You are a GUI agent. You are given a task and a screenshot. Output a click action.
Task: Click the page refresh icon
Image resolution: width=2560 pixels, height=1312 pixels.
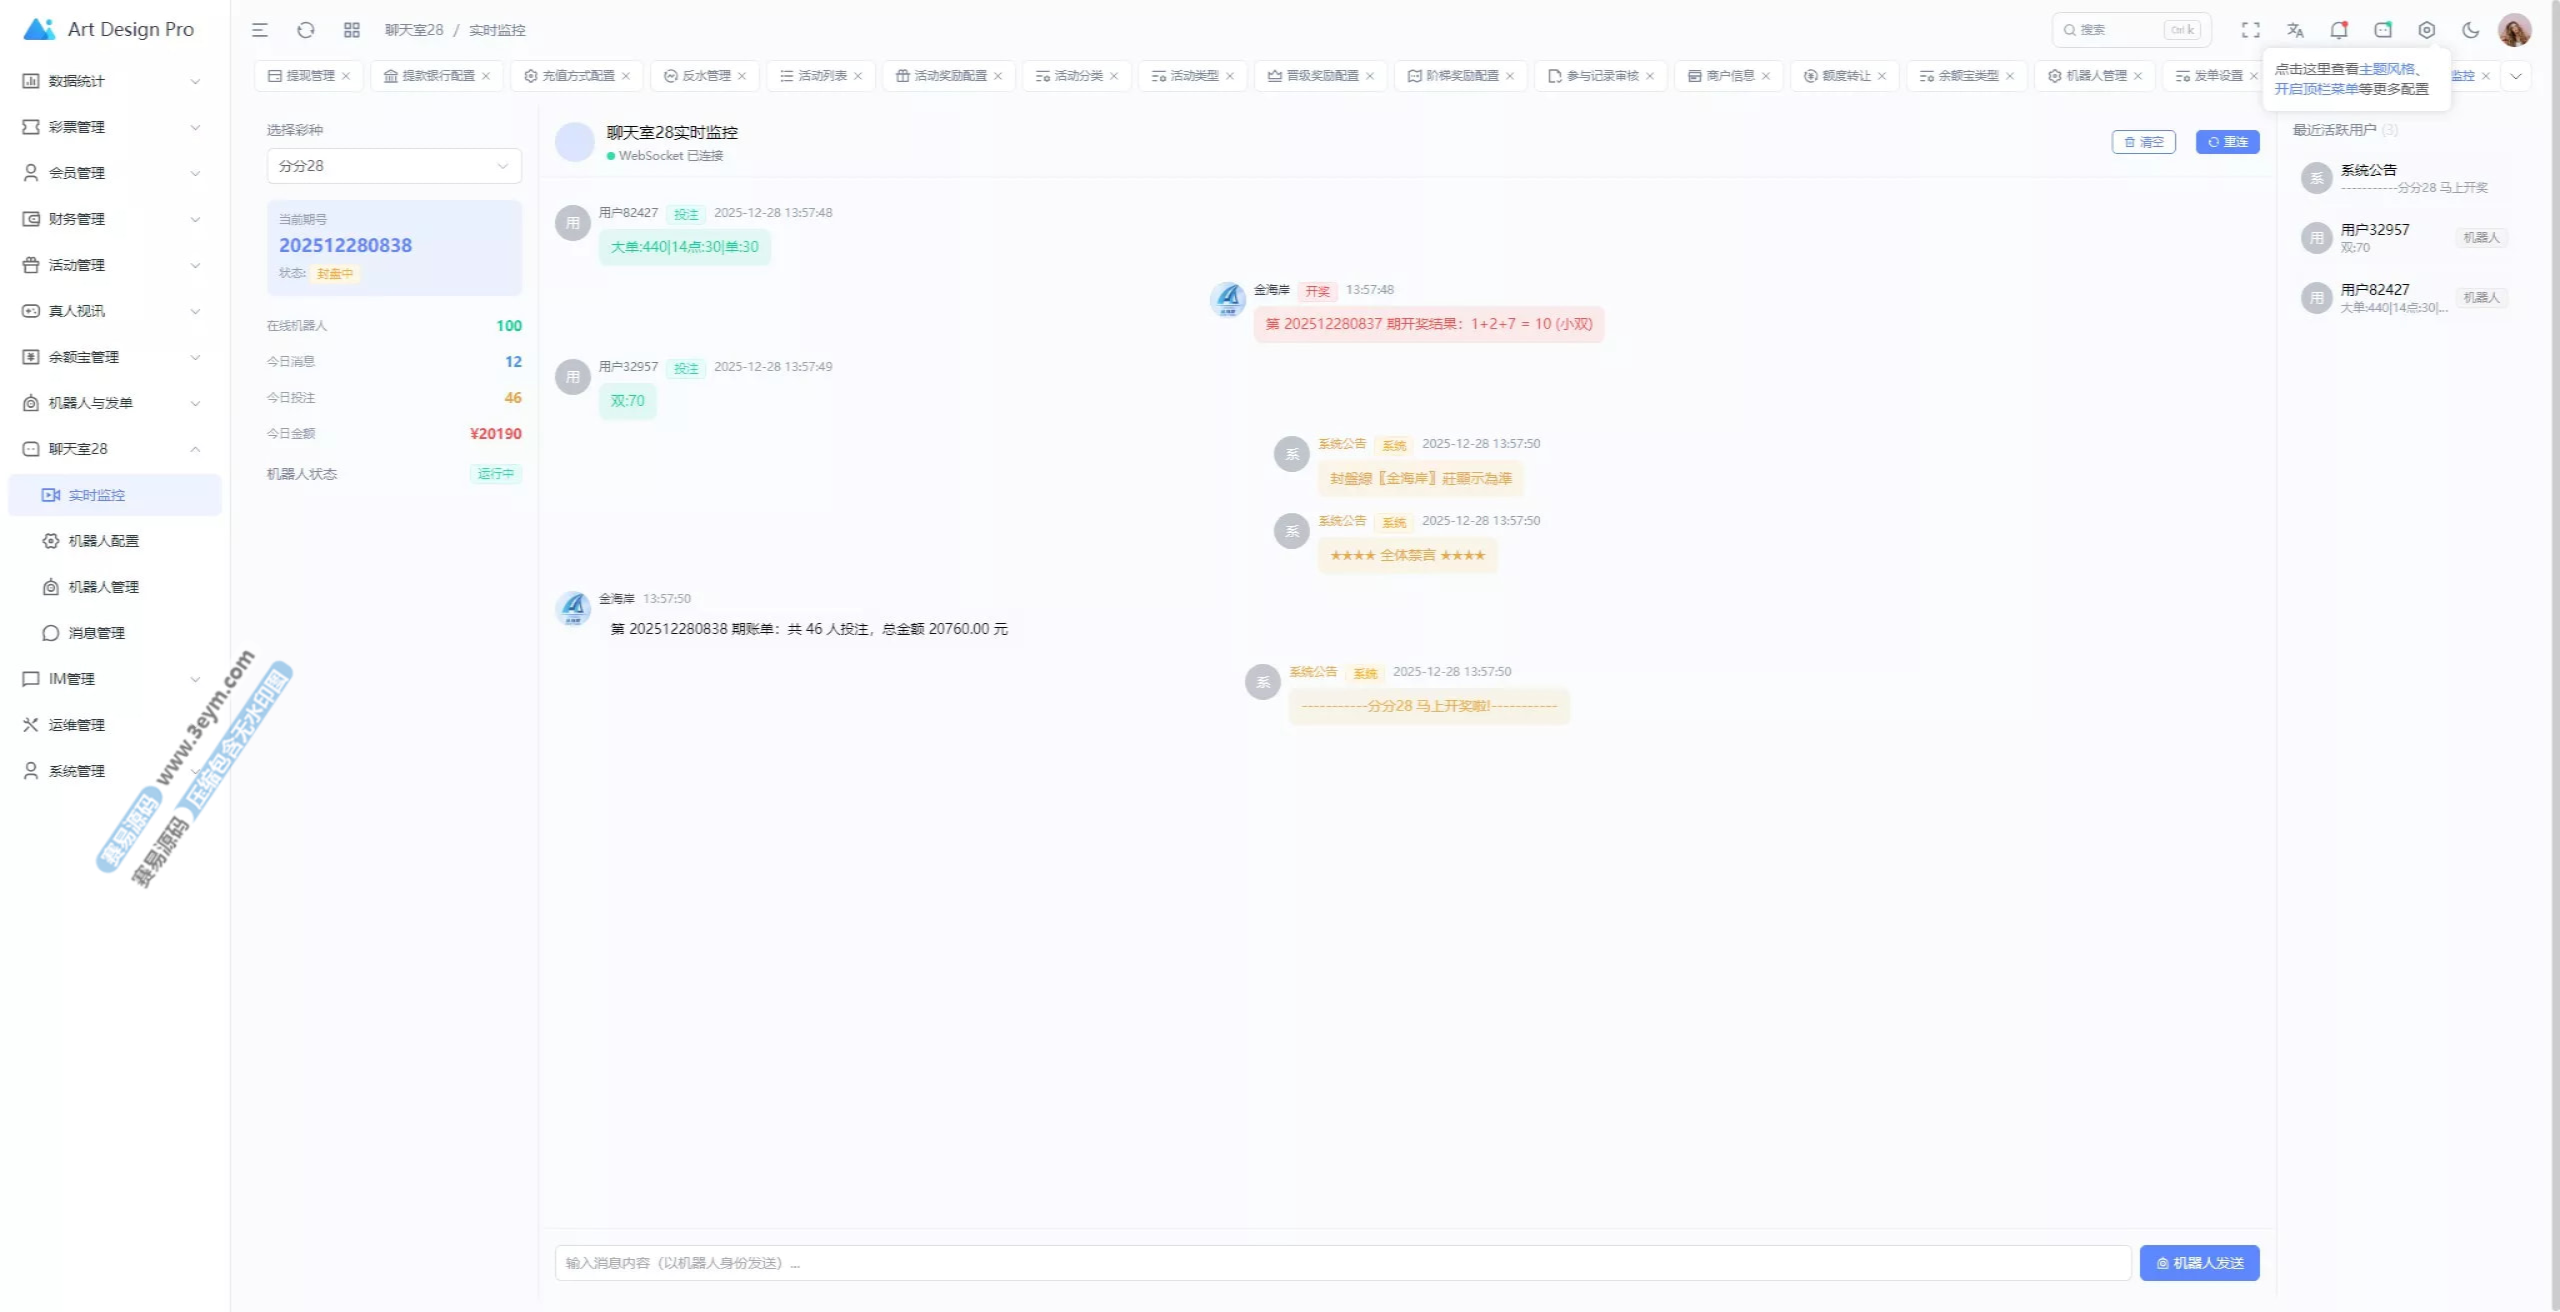[x=306, y=30]
